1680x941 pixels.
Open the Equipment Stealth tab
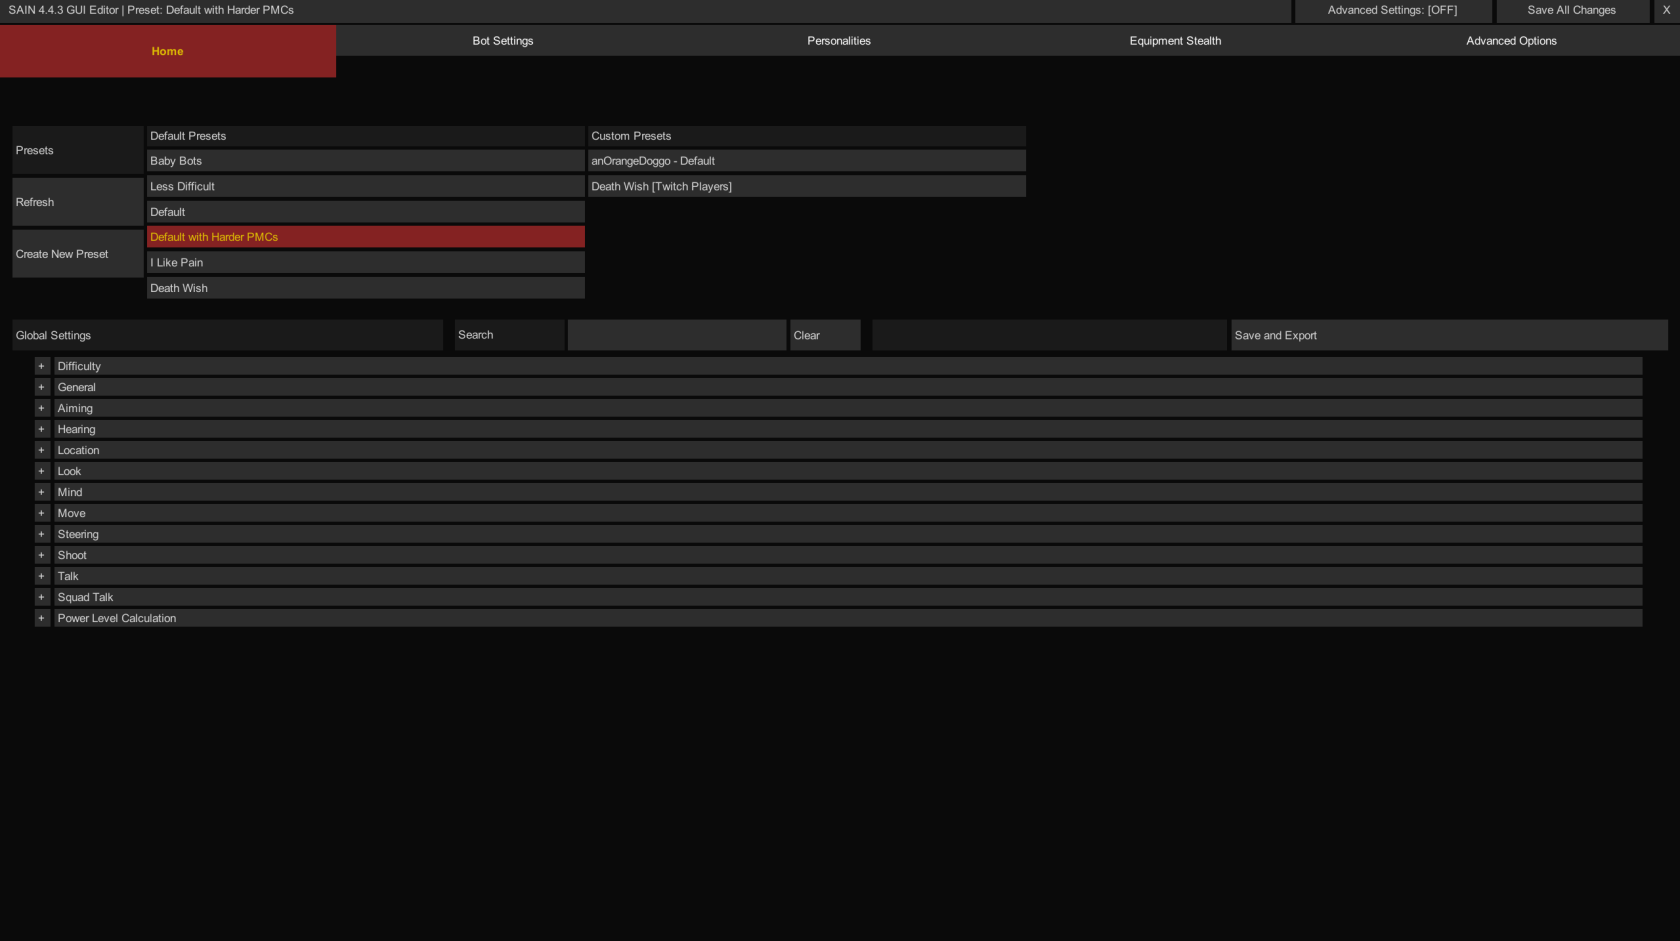1175,41
